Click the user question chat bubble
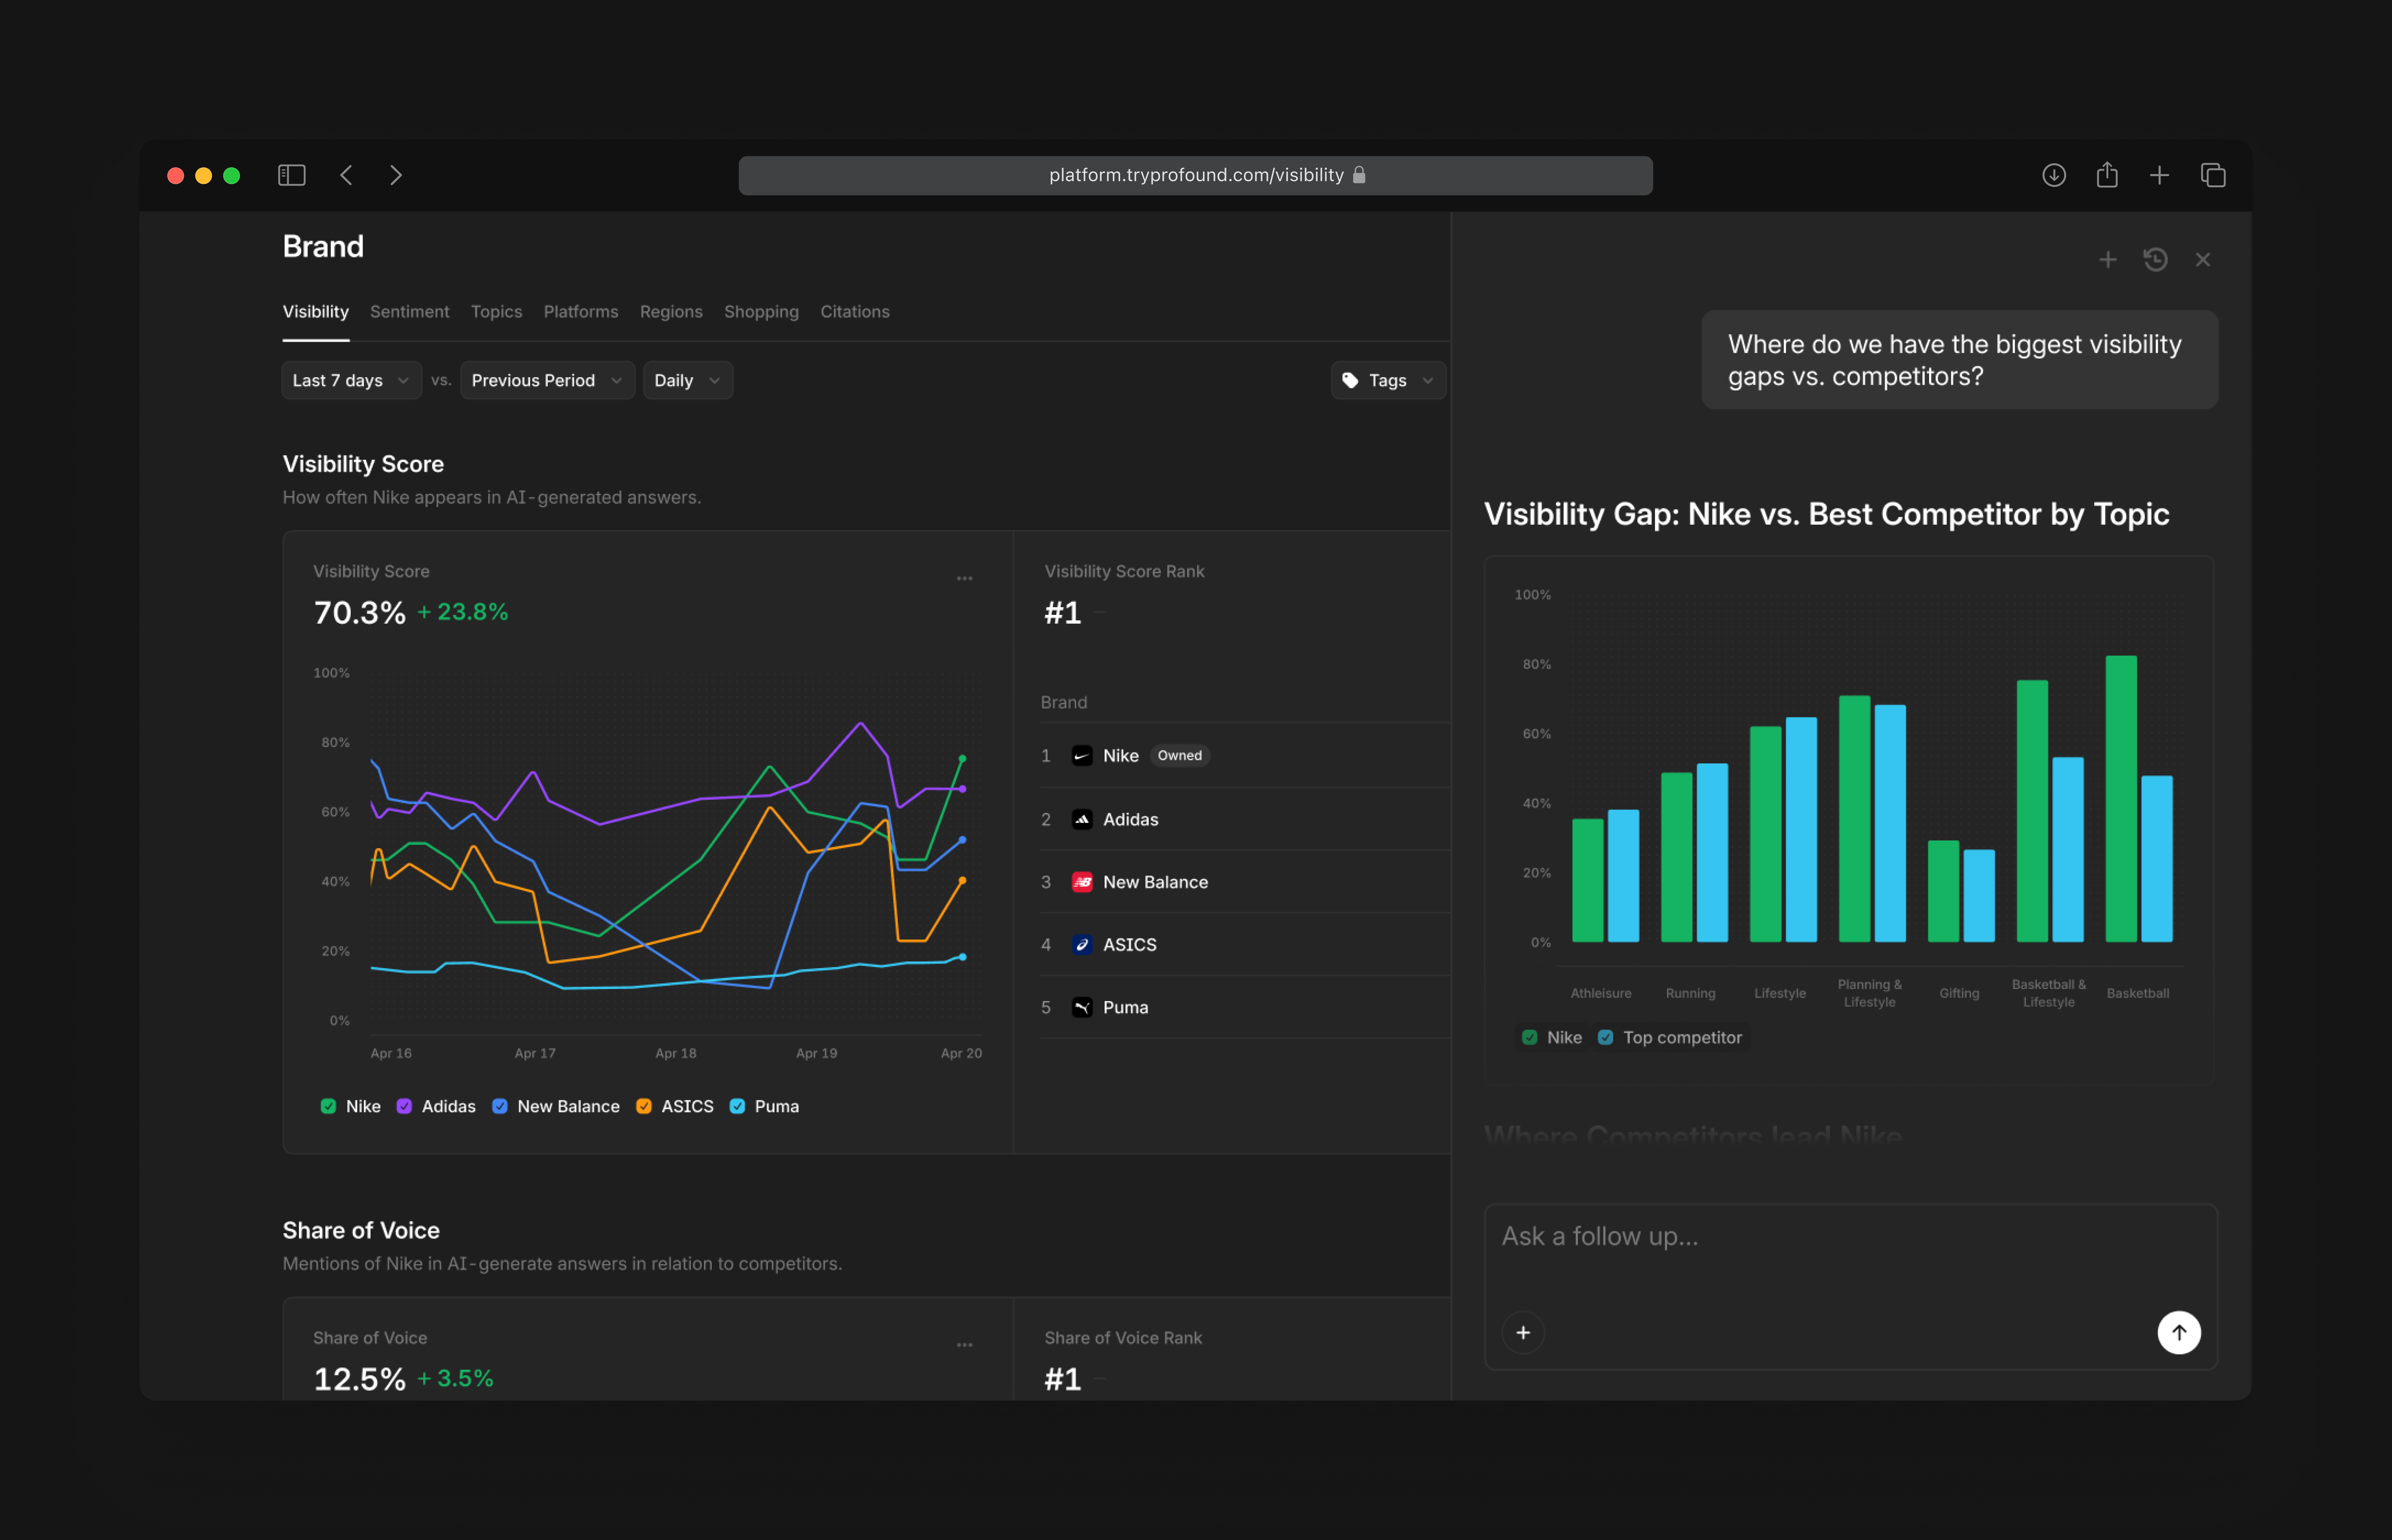Screen dimensions: 2392x1540 [x=1960, y=360]
